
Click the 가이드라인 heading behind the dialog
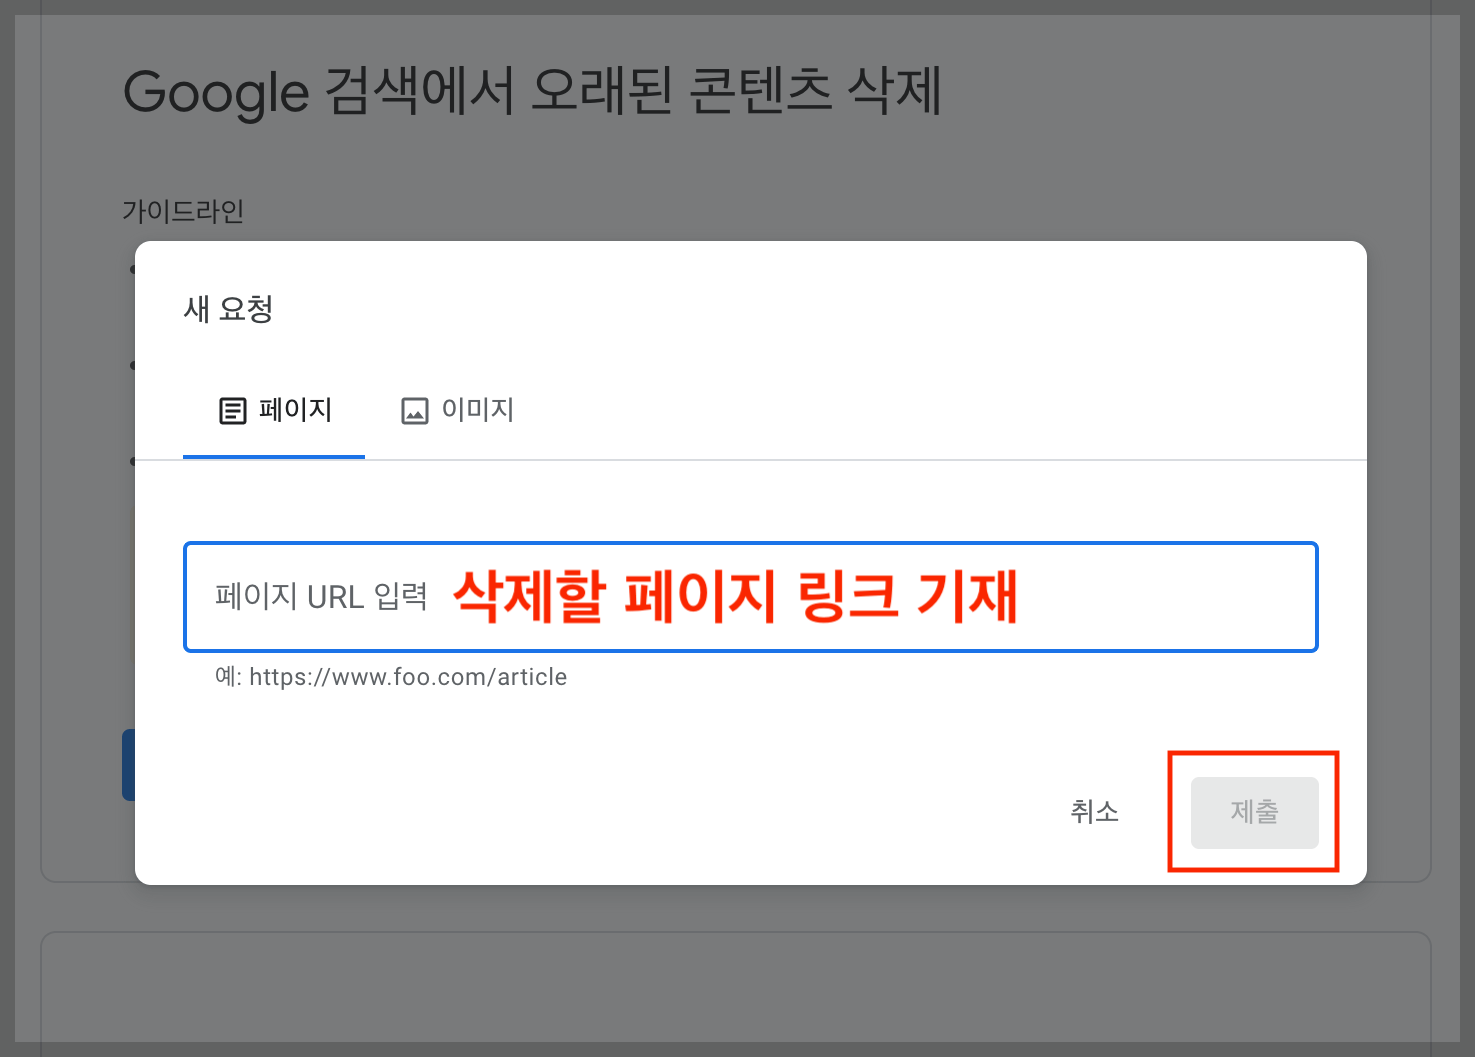(x=182, y=211)
